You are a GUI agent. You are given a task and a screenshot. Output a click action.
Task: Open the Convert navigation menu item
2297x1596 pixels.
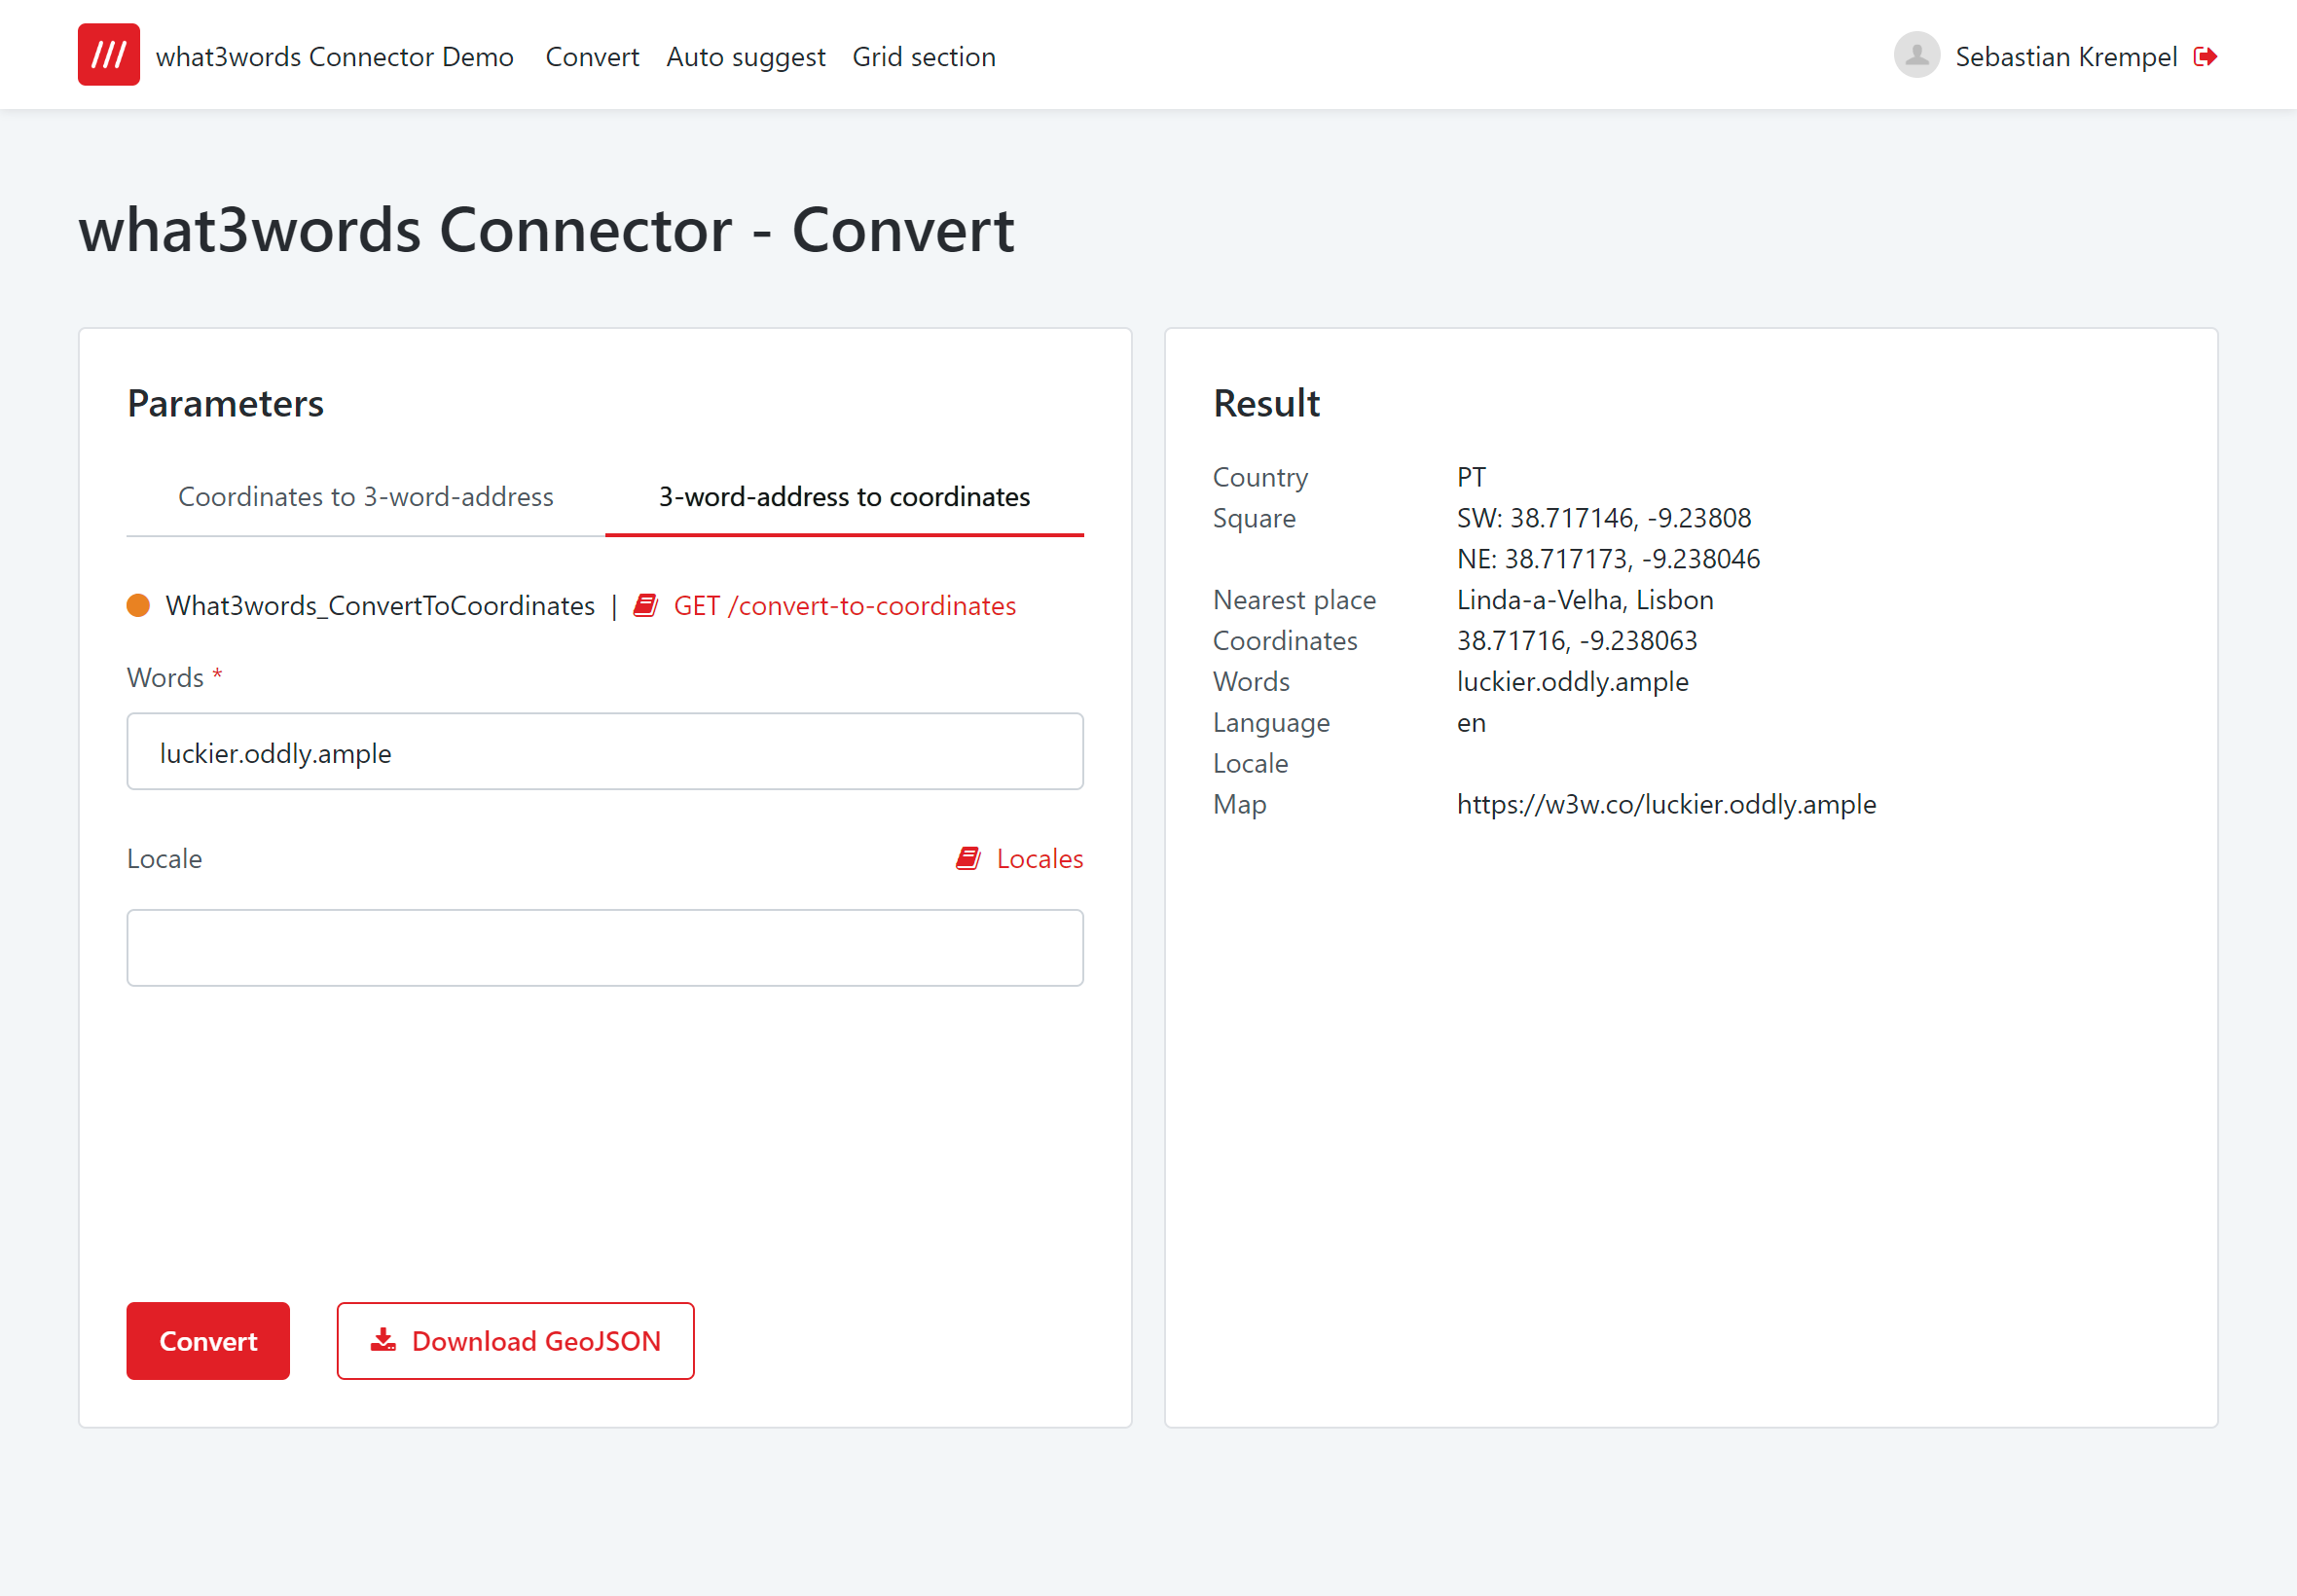coord(592,57)
